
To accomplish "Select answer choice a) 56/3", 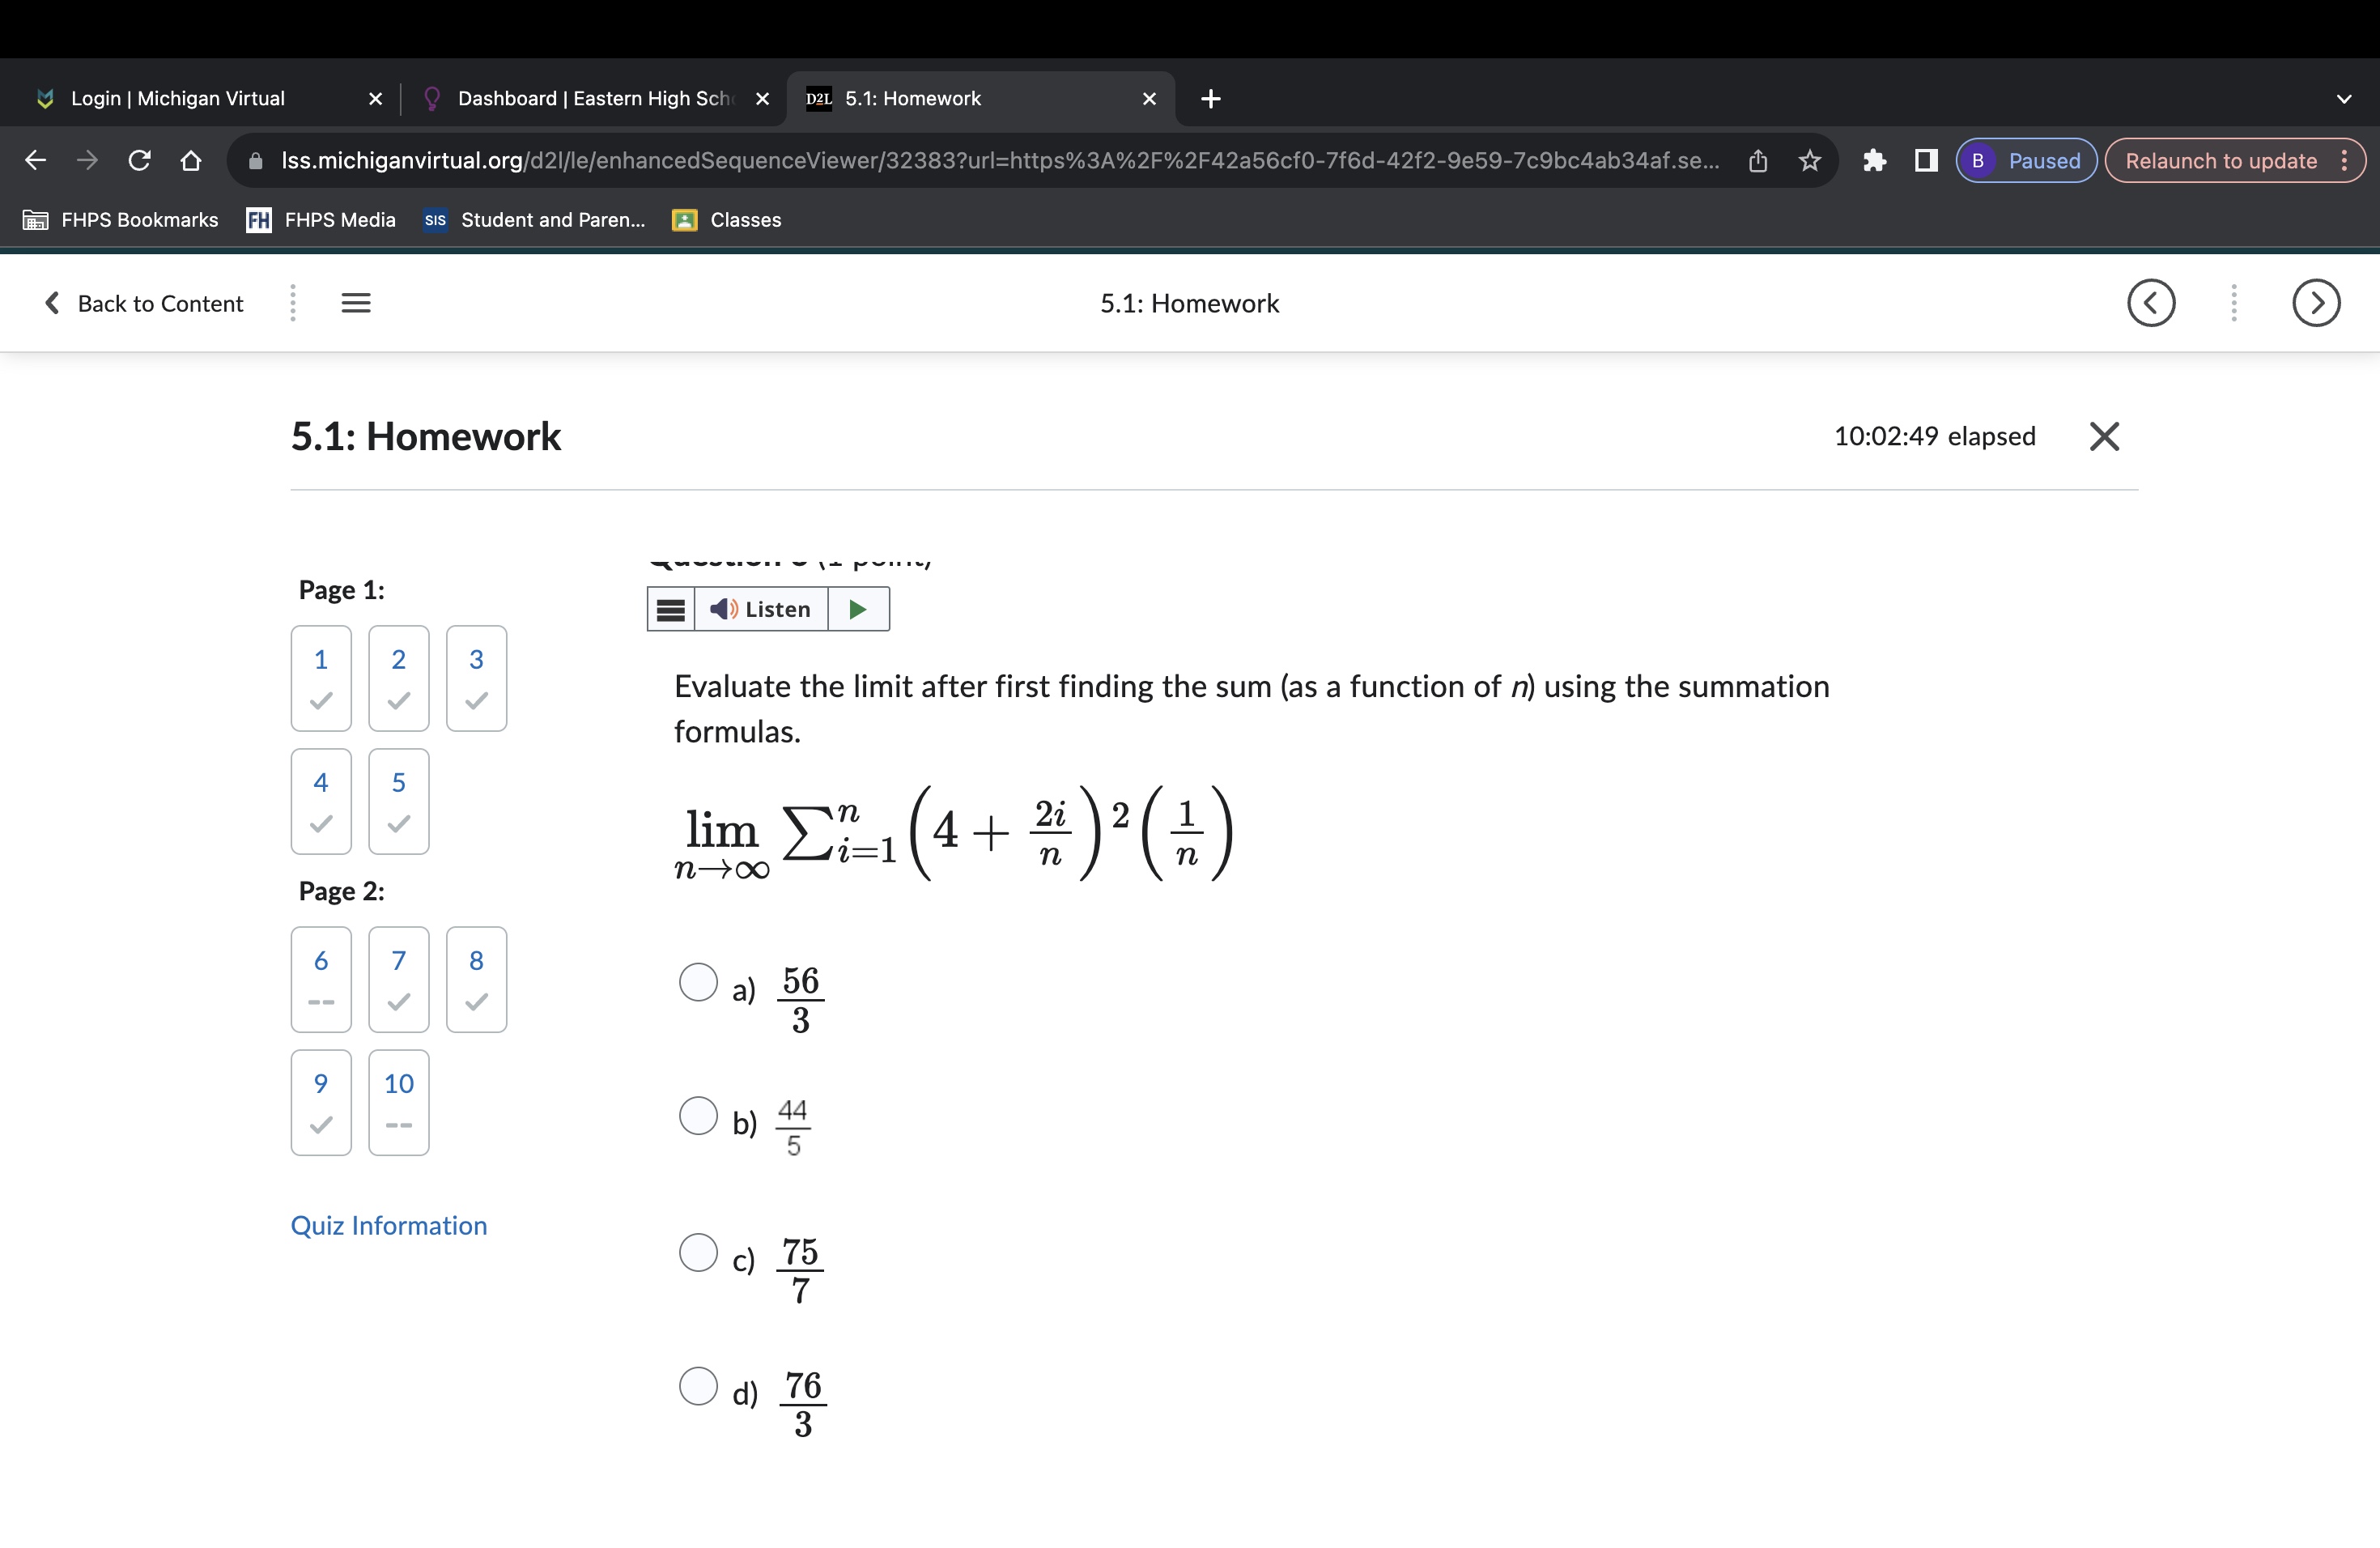I will click(x=698, y=983).
